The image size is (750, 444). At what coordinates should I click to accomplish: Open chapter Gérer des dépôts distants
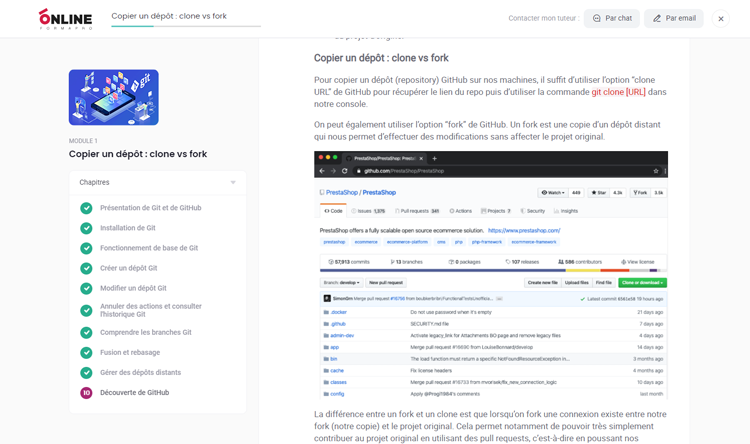pos(140,372)
